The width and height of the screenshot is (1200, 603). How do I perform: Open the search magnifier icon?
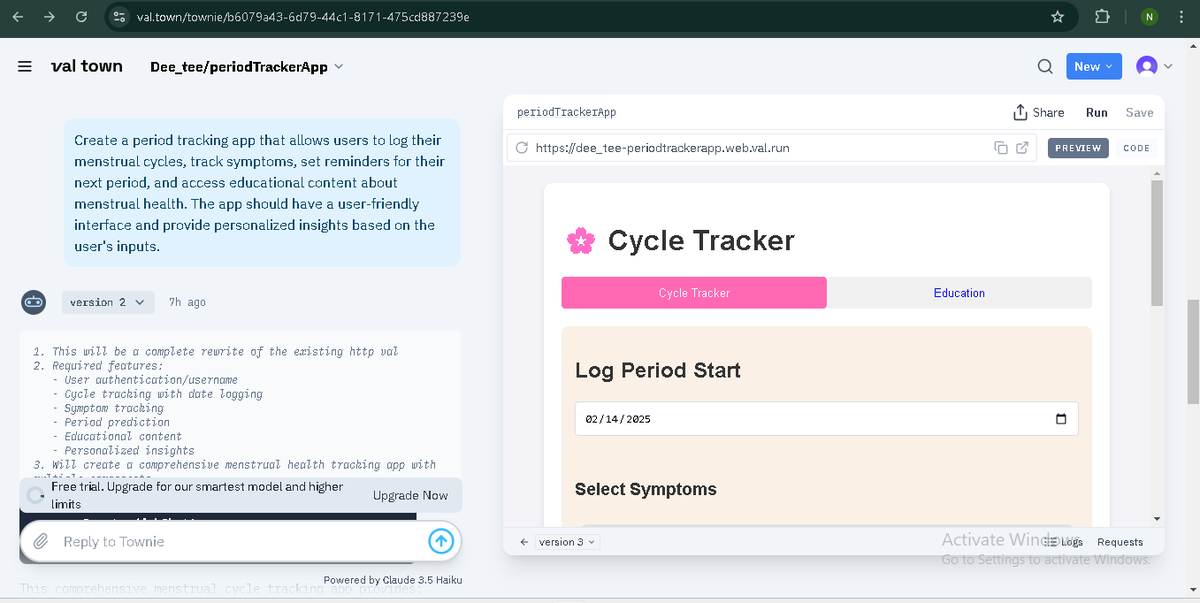tap(1044, 67)
